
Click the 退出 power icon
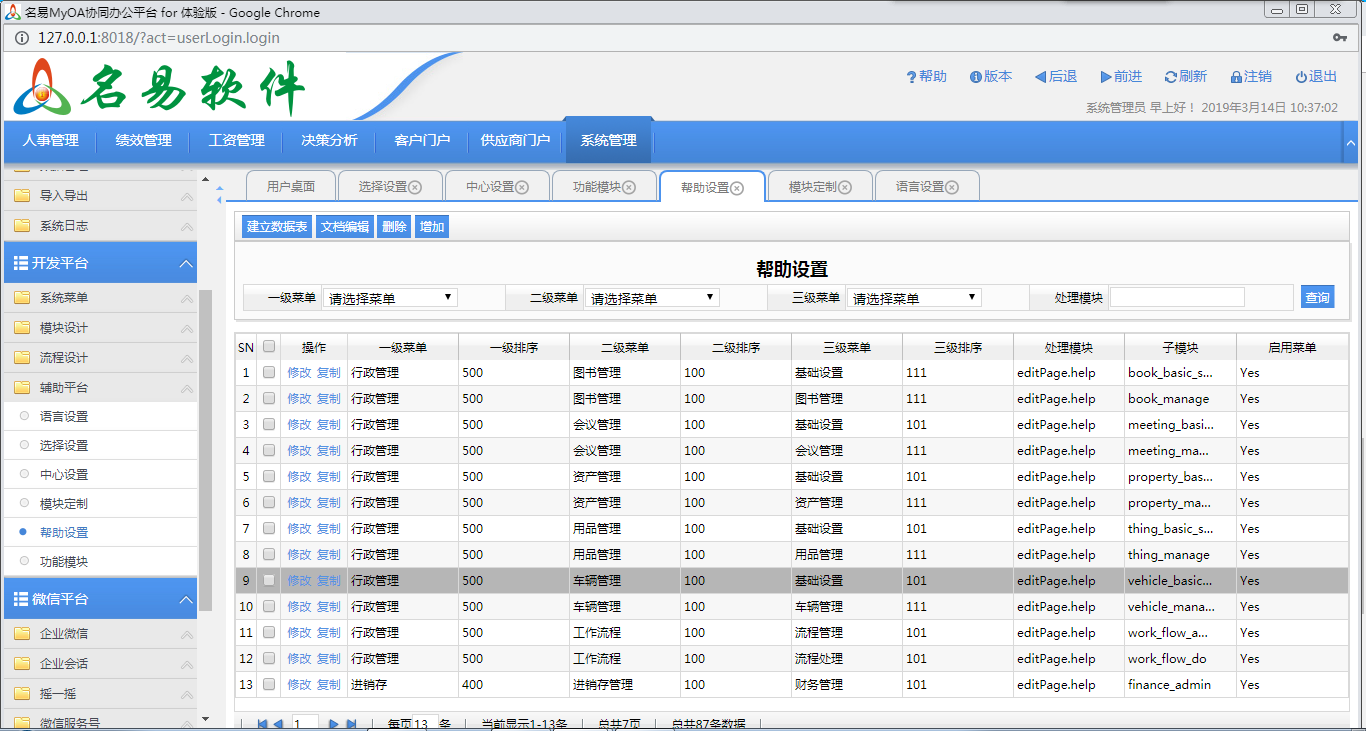tap(1301, 77)
